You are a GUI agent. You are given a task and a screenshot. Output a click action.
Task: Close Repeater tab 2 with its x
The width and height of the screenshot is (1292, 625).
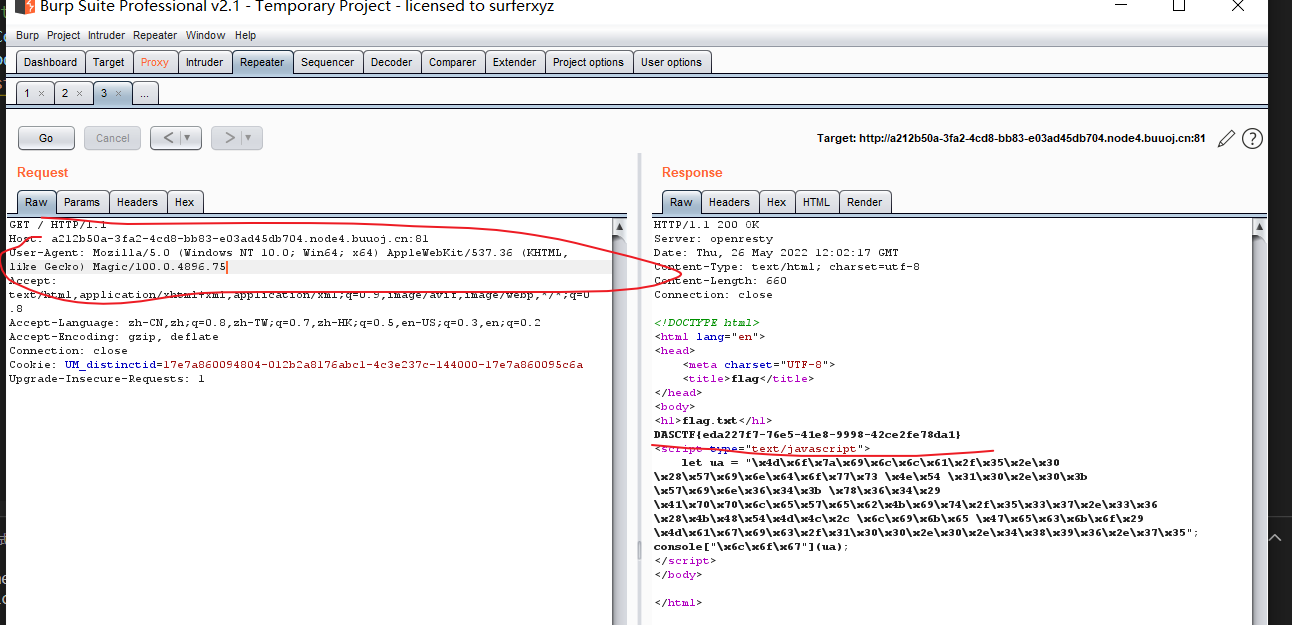click(x=79, y=94)
